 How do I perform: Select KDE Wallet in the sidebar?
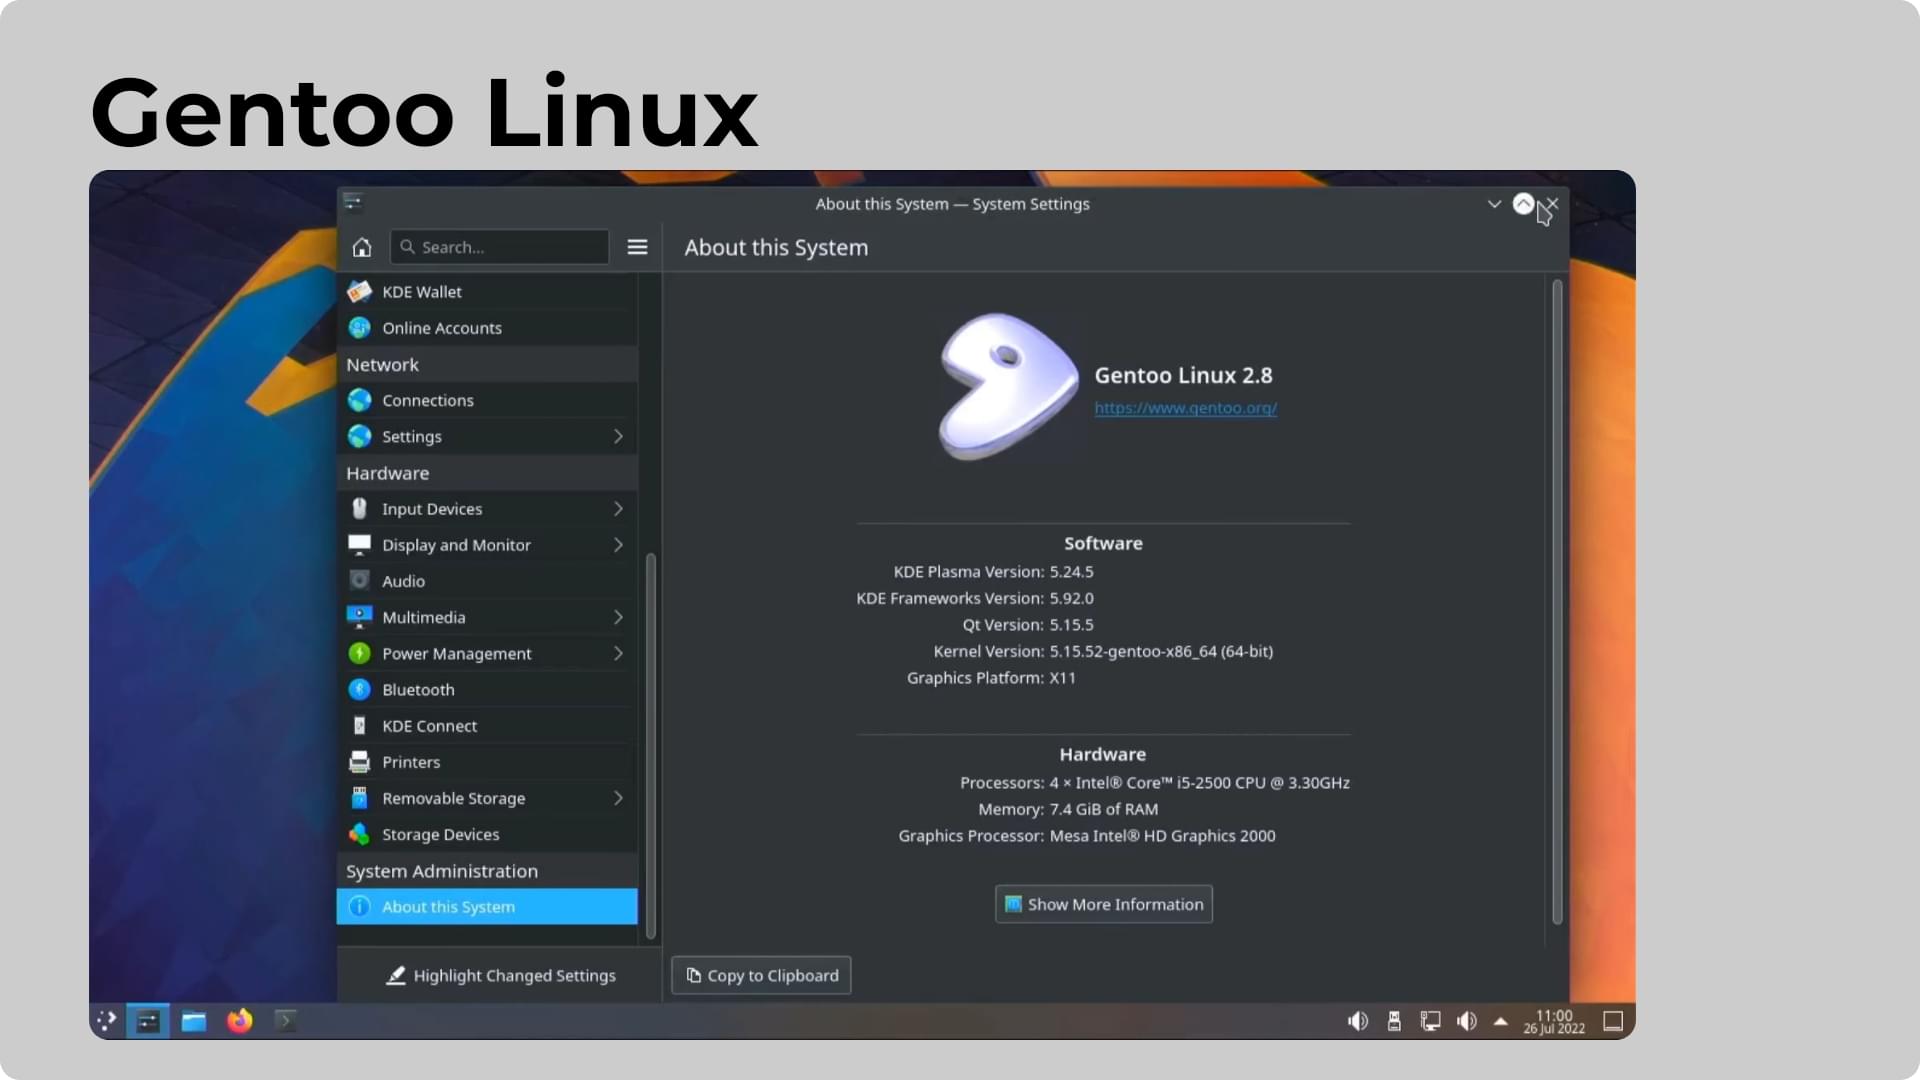point(487,292)
